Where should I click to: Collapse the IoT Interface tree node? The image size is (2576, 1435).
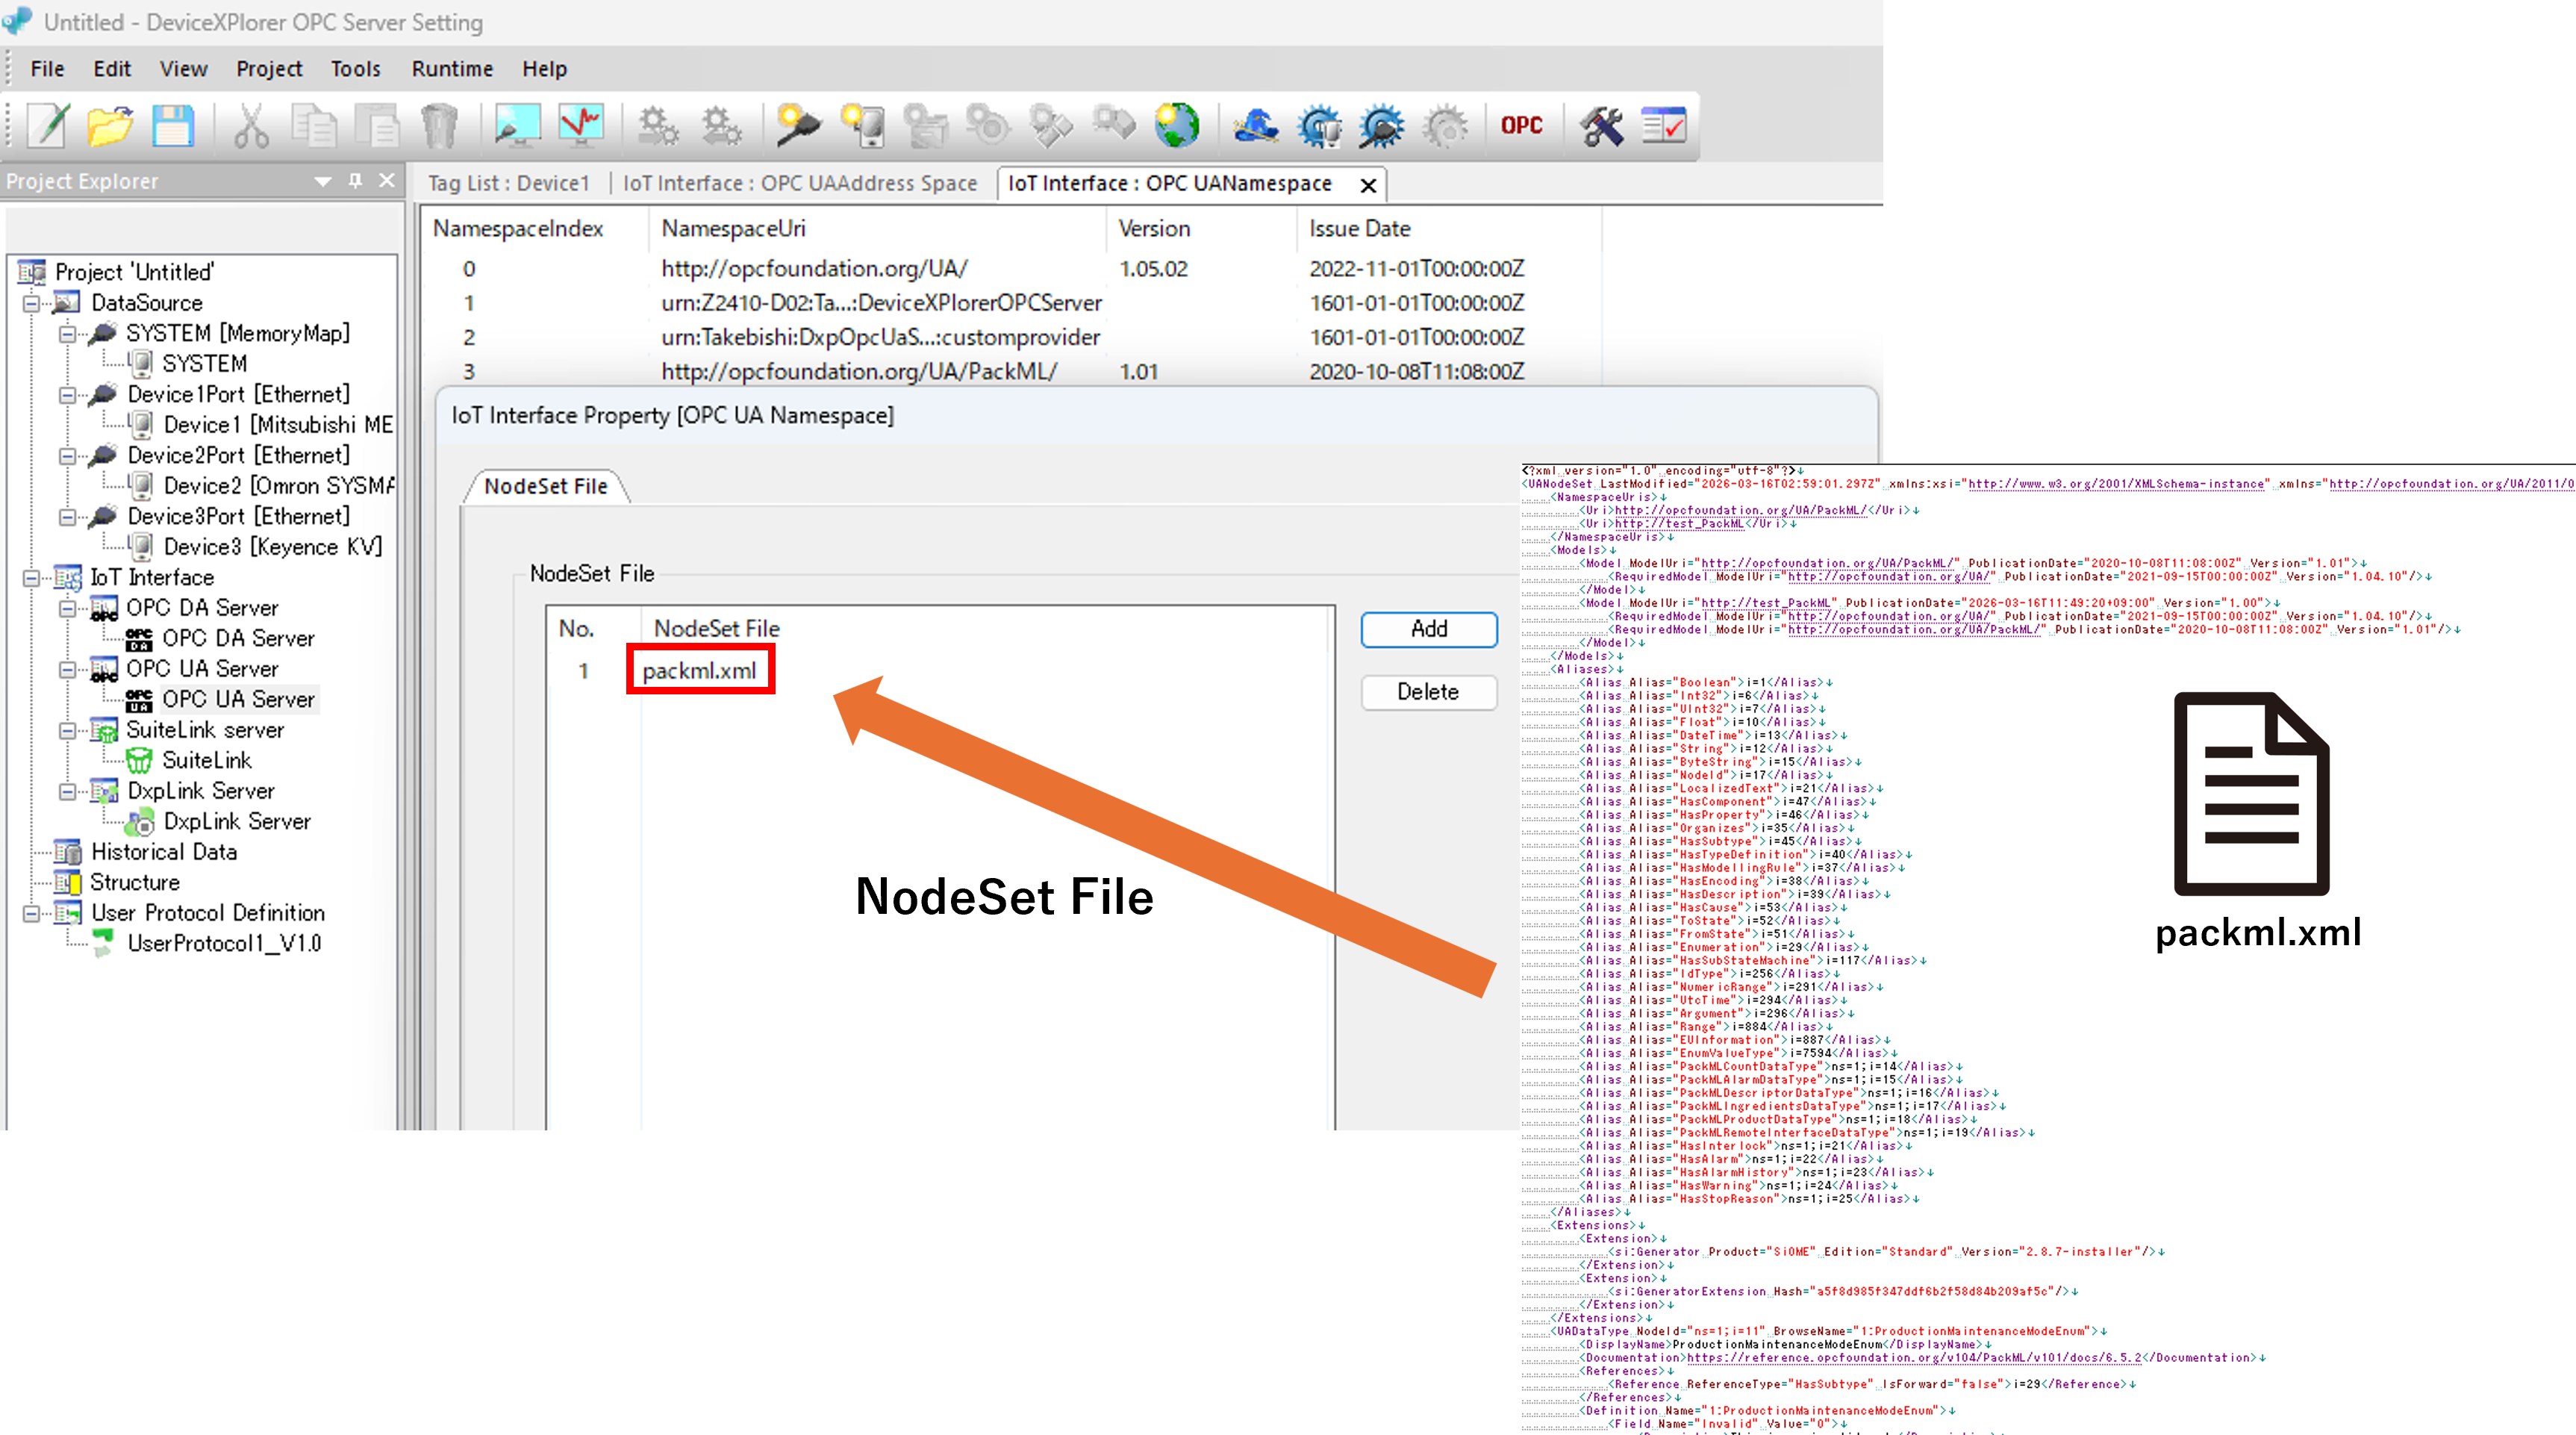(32, 578)
